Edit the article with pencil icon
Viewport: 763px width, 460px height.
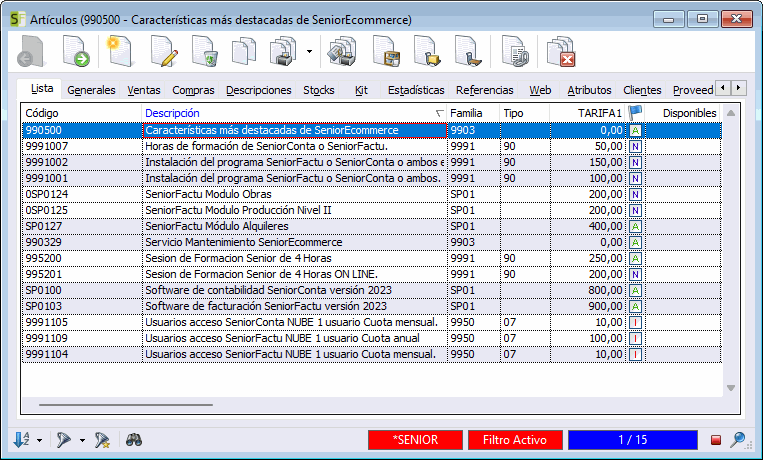tap(163, 51)
